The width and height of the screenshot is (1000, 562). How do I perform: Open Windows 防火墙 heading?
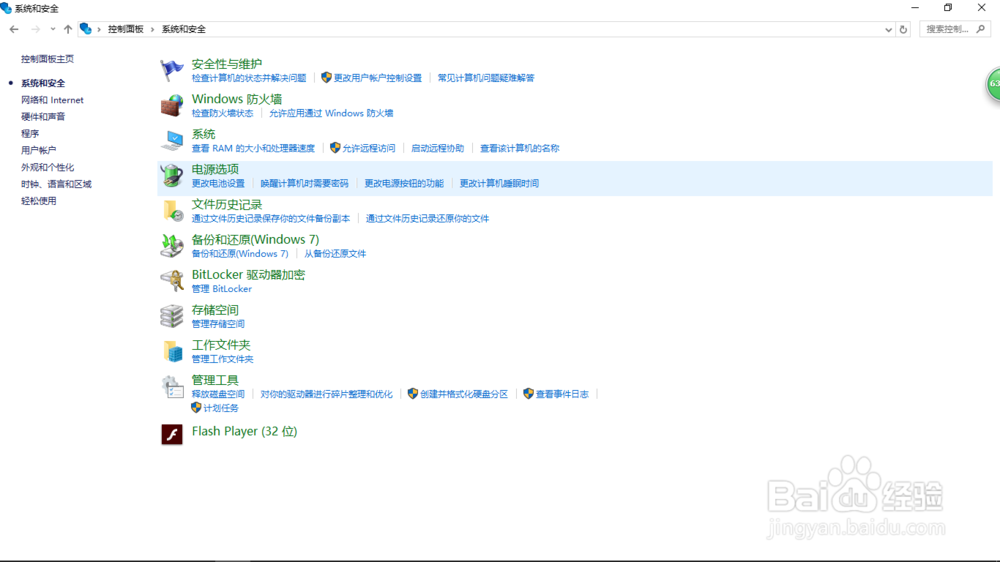coord(237,99)
